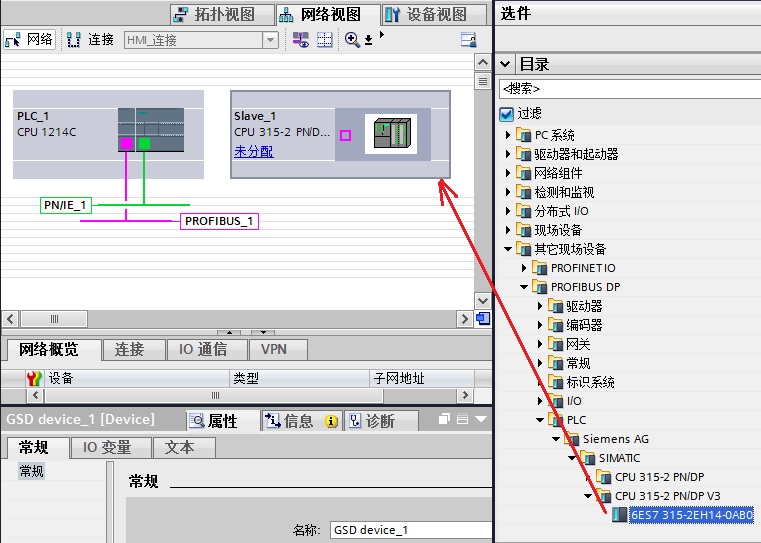Activate the 网络 networking mode button
Image resolution: width=761 pixels, height=543 pixels.
[x=29, y=39]
